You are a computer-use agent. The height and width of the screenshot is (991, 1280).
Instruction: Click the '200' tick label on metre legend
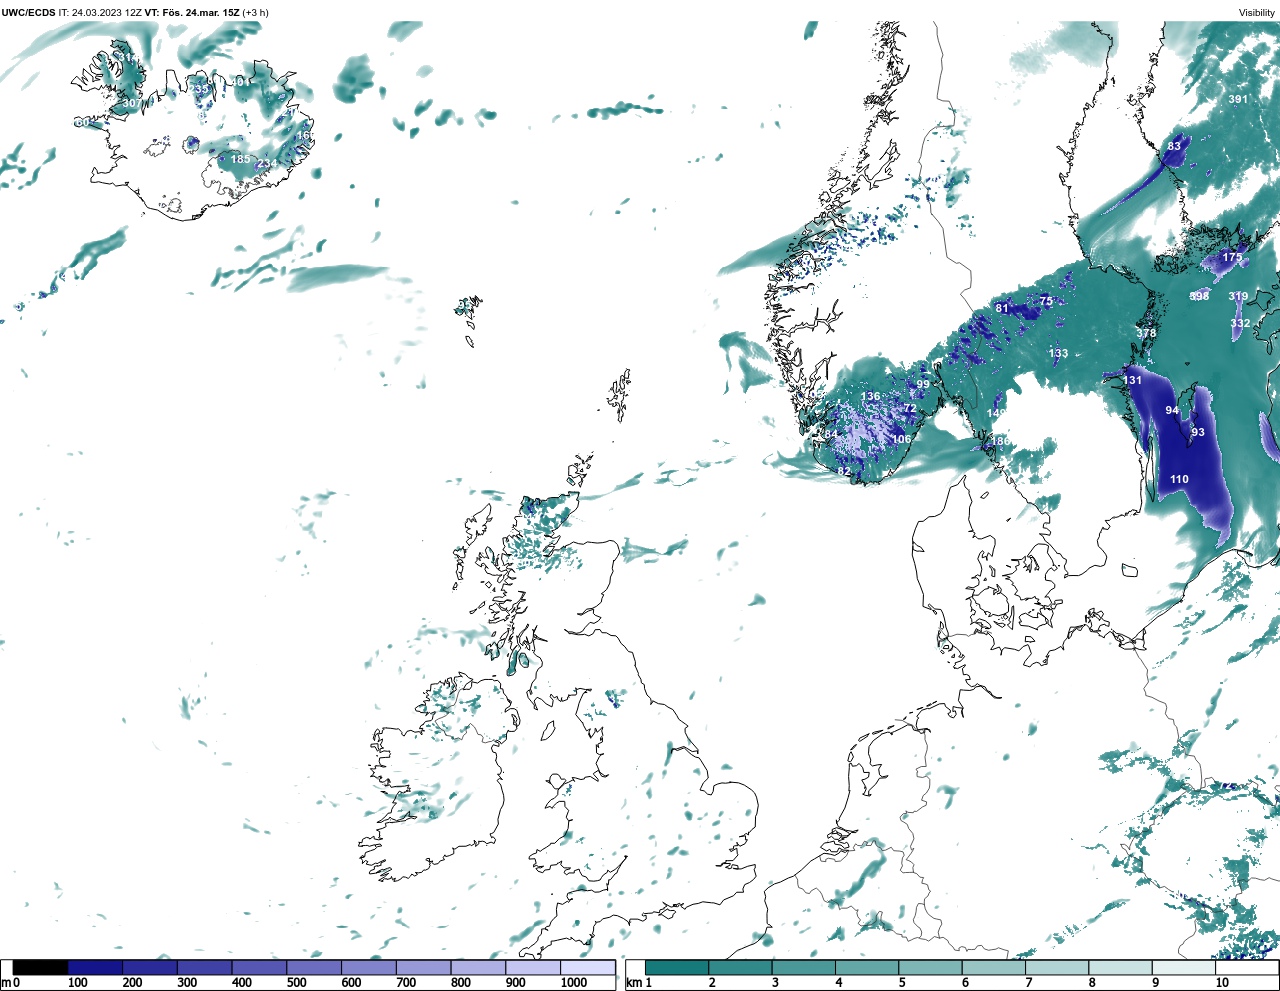pyautogui.click(x=132, y=983)
